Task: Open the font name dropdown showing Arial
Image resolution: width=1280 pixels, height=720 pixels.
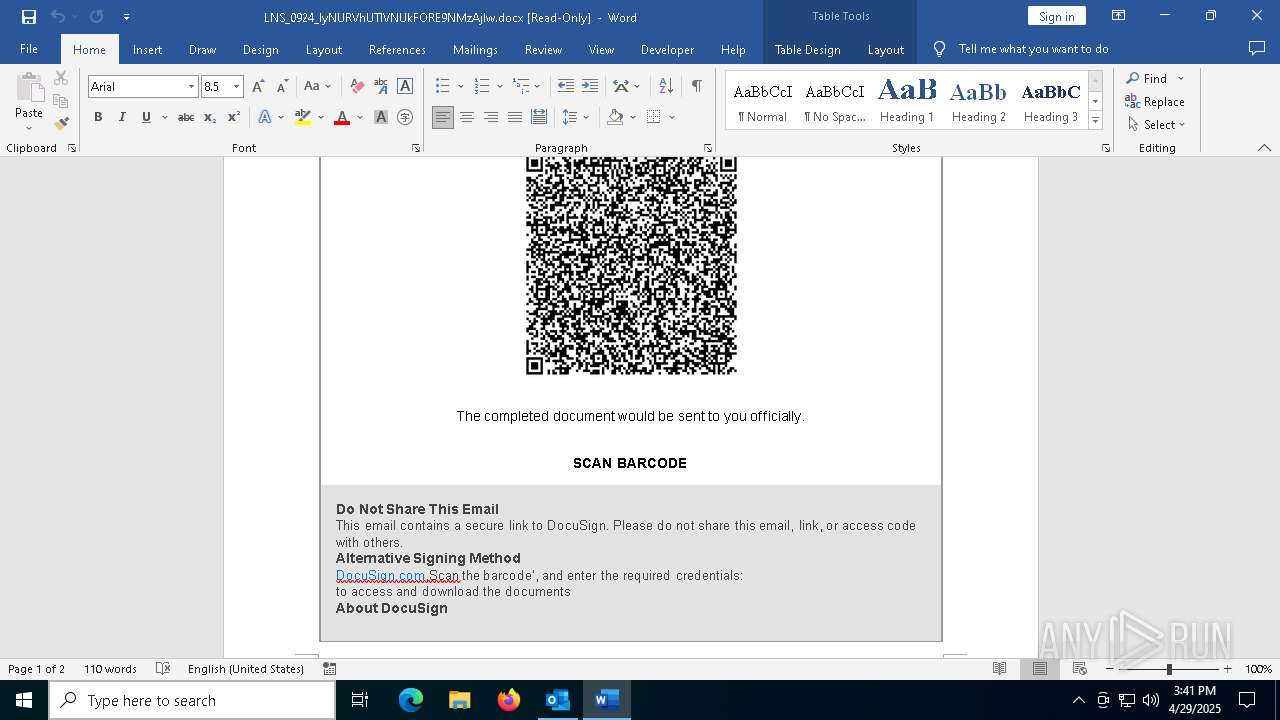Action: (x=191, y=87)
